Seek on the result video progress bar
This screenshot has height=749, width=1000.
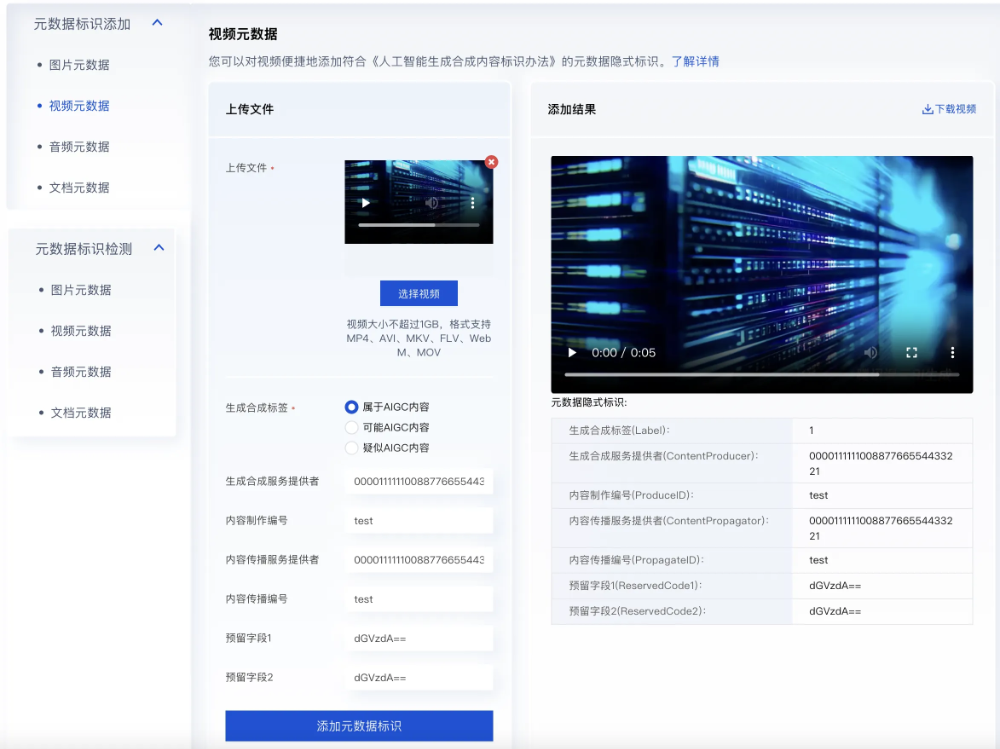coord(762,375)
